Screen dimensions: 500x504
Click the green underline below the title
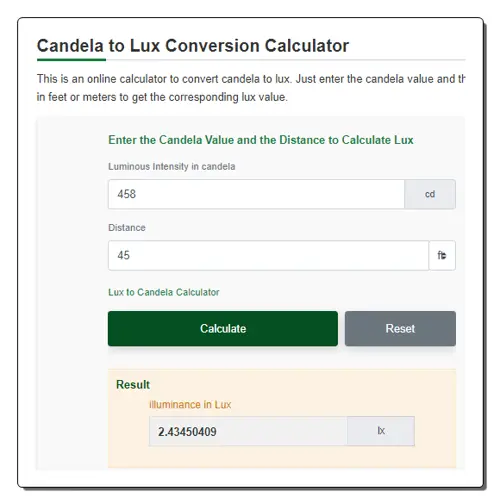coord(71,60)
